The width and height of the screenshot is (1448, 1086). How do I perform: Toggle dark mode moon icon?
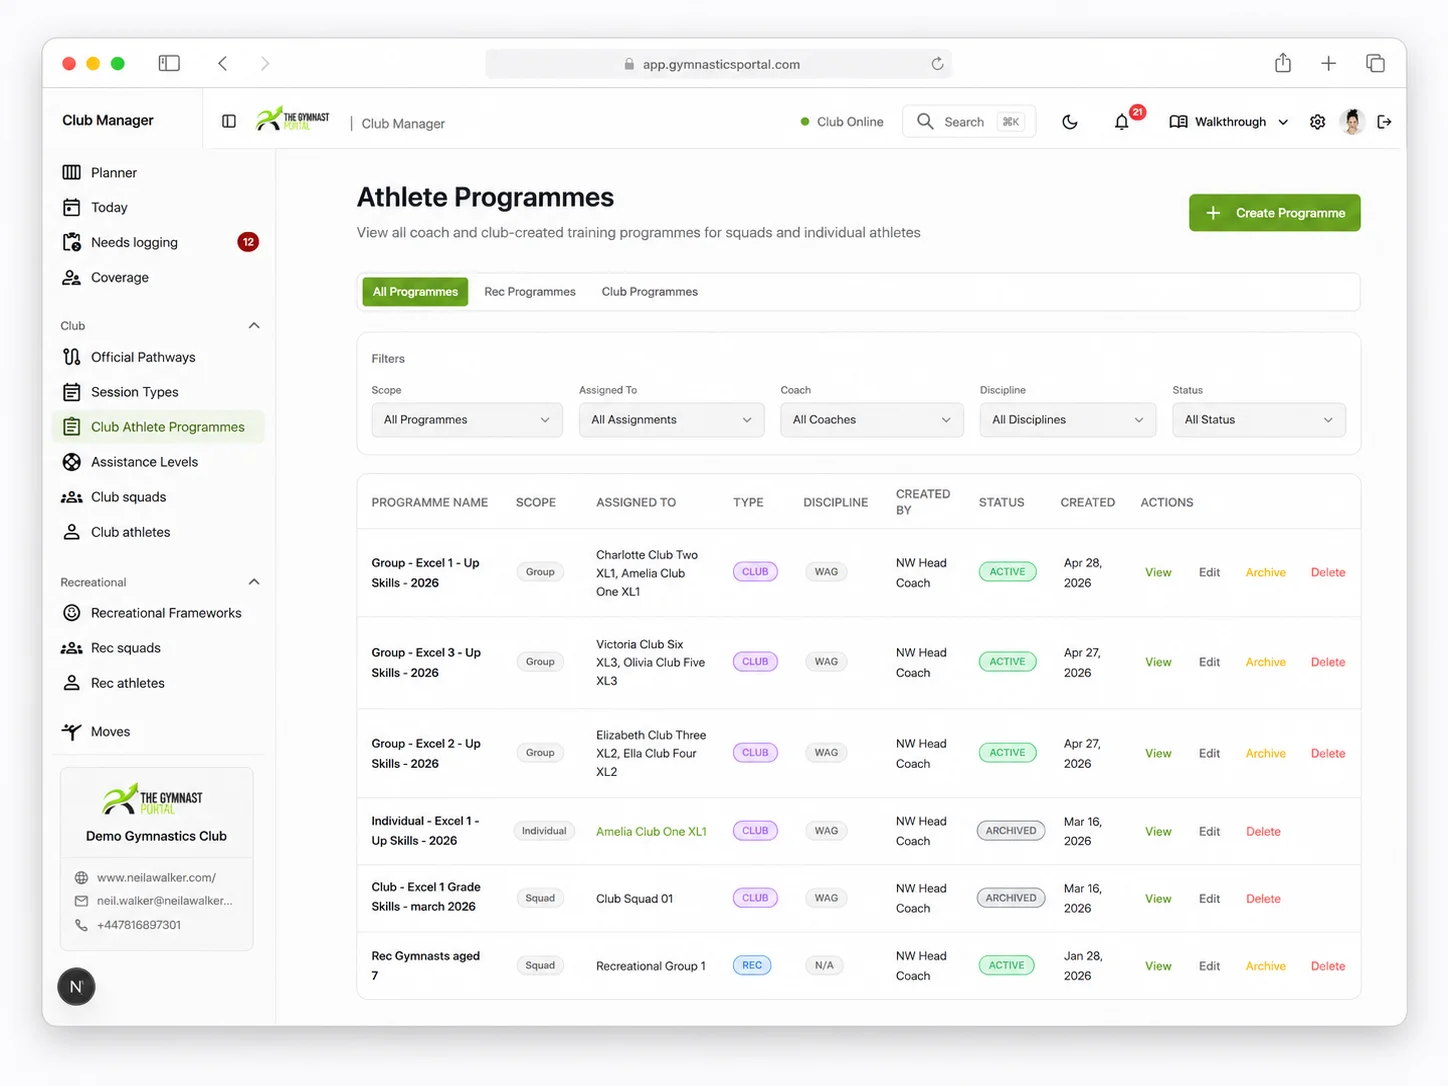tap(1070, 122)
